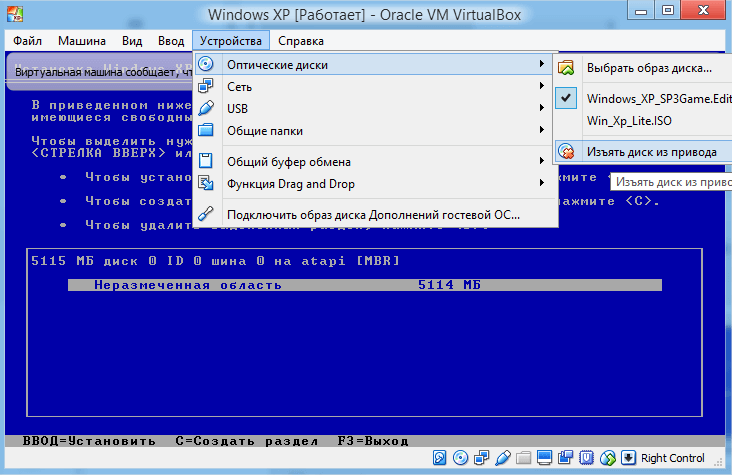Click the Drag and Drop function icon
Image resolution: width=732 pixels, height=475 pixels.
(206, 183)
